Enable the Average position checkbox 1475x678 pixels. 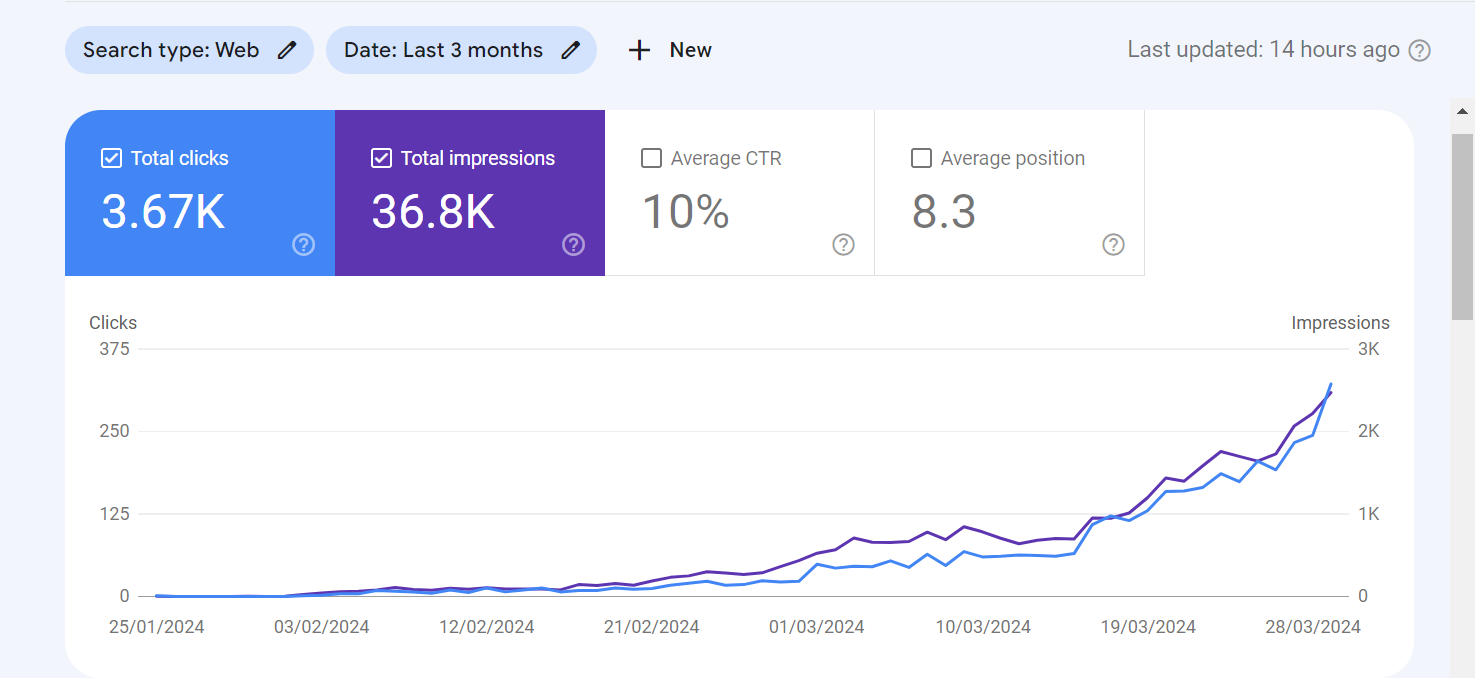(x=921, y=158)
